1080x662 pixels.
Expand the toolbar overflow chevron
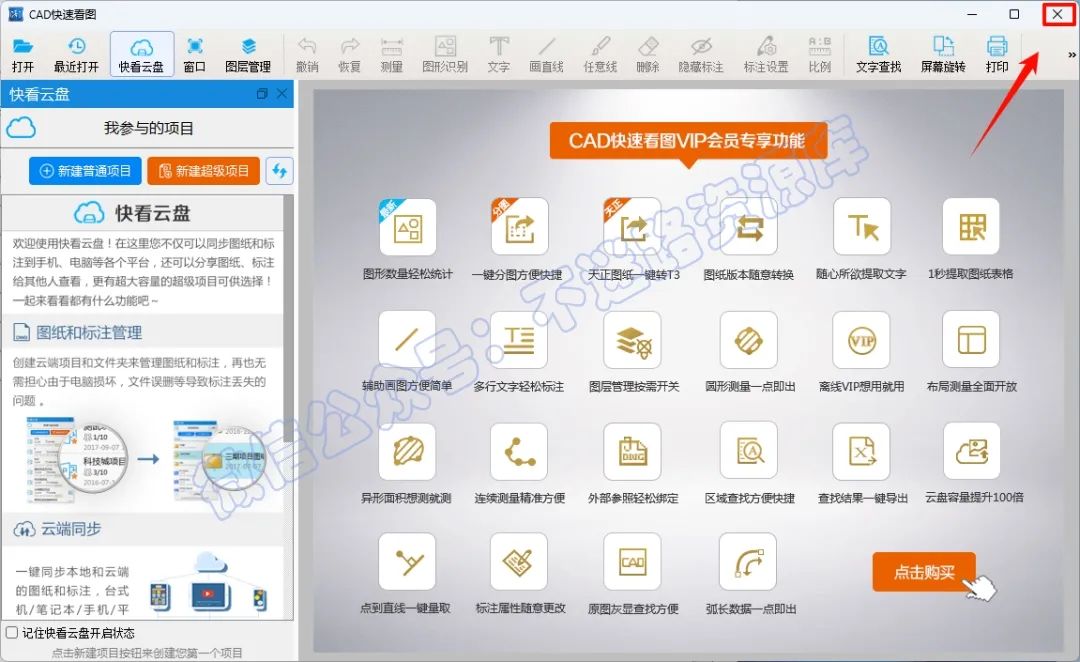click(1072, 55)
